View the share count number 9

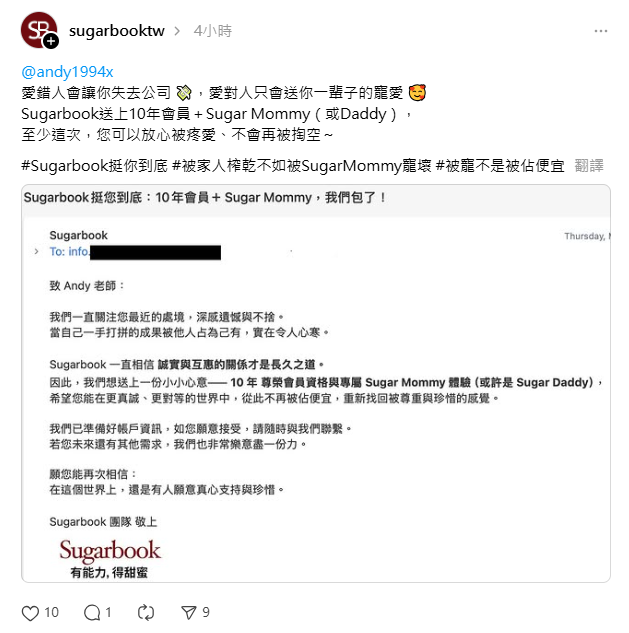pyautogui.click(x=206, y=612)
